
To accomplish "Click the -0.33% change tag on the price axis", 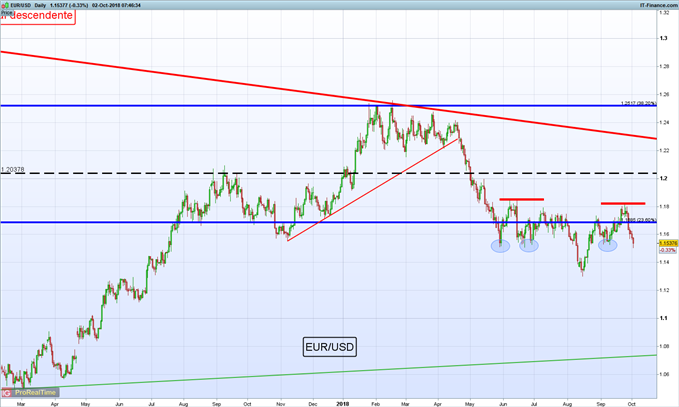I will click(x=668, y=250).
